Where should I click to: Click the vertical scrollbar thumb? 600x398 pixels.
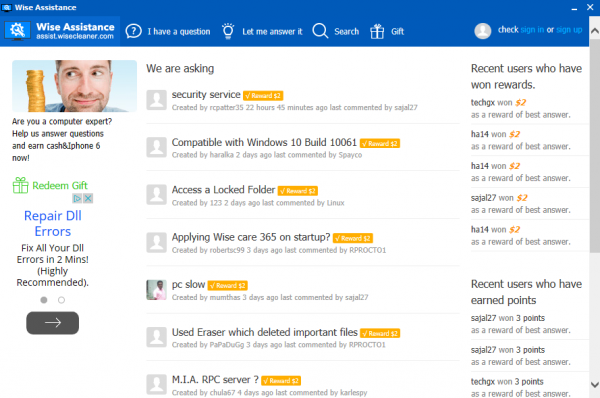click(x=595, y=145)
